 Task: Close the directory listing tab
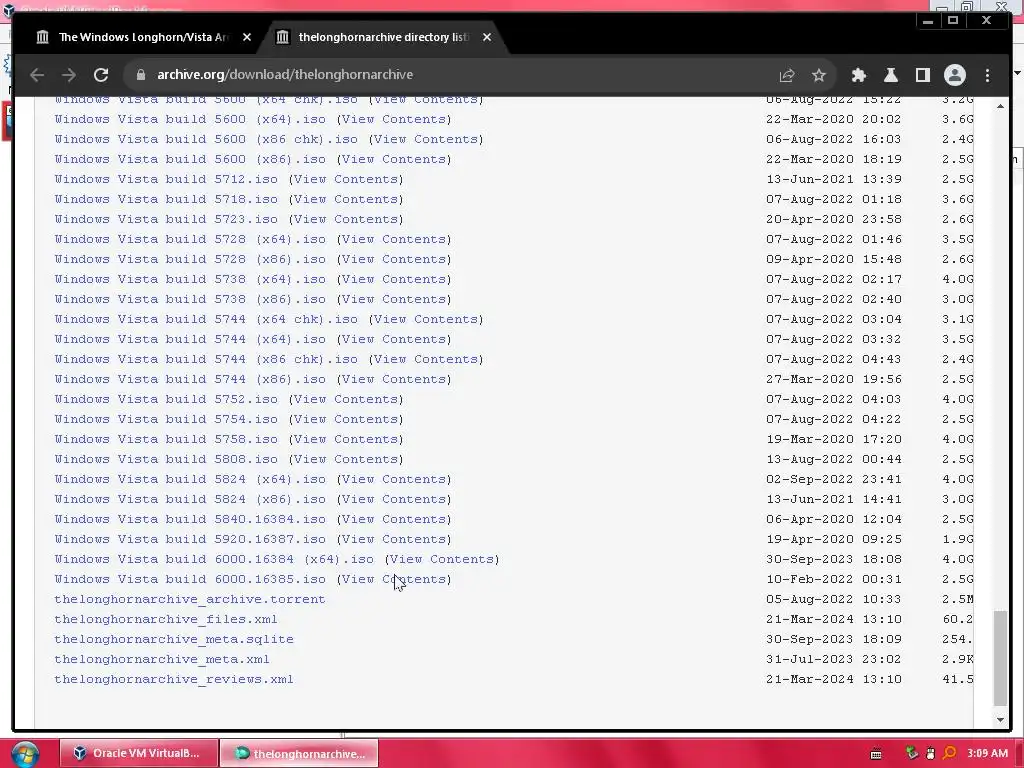(x=487, y=37)
